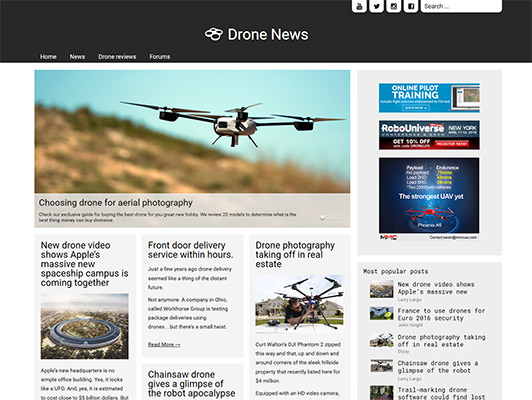Open the Facebook social icon
Image resolution: width=532 pixels, height=400 pixels.
(411, 6)
